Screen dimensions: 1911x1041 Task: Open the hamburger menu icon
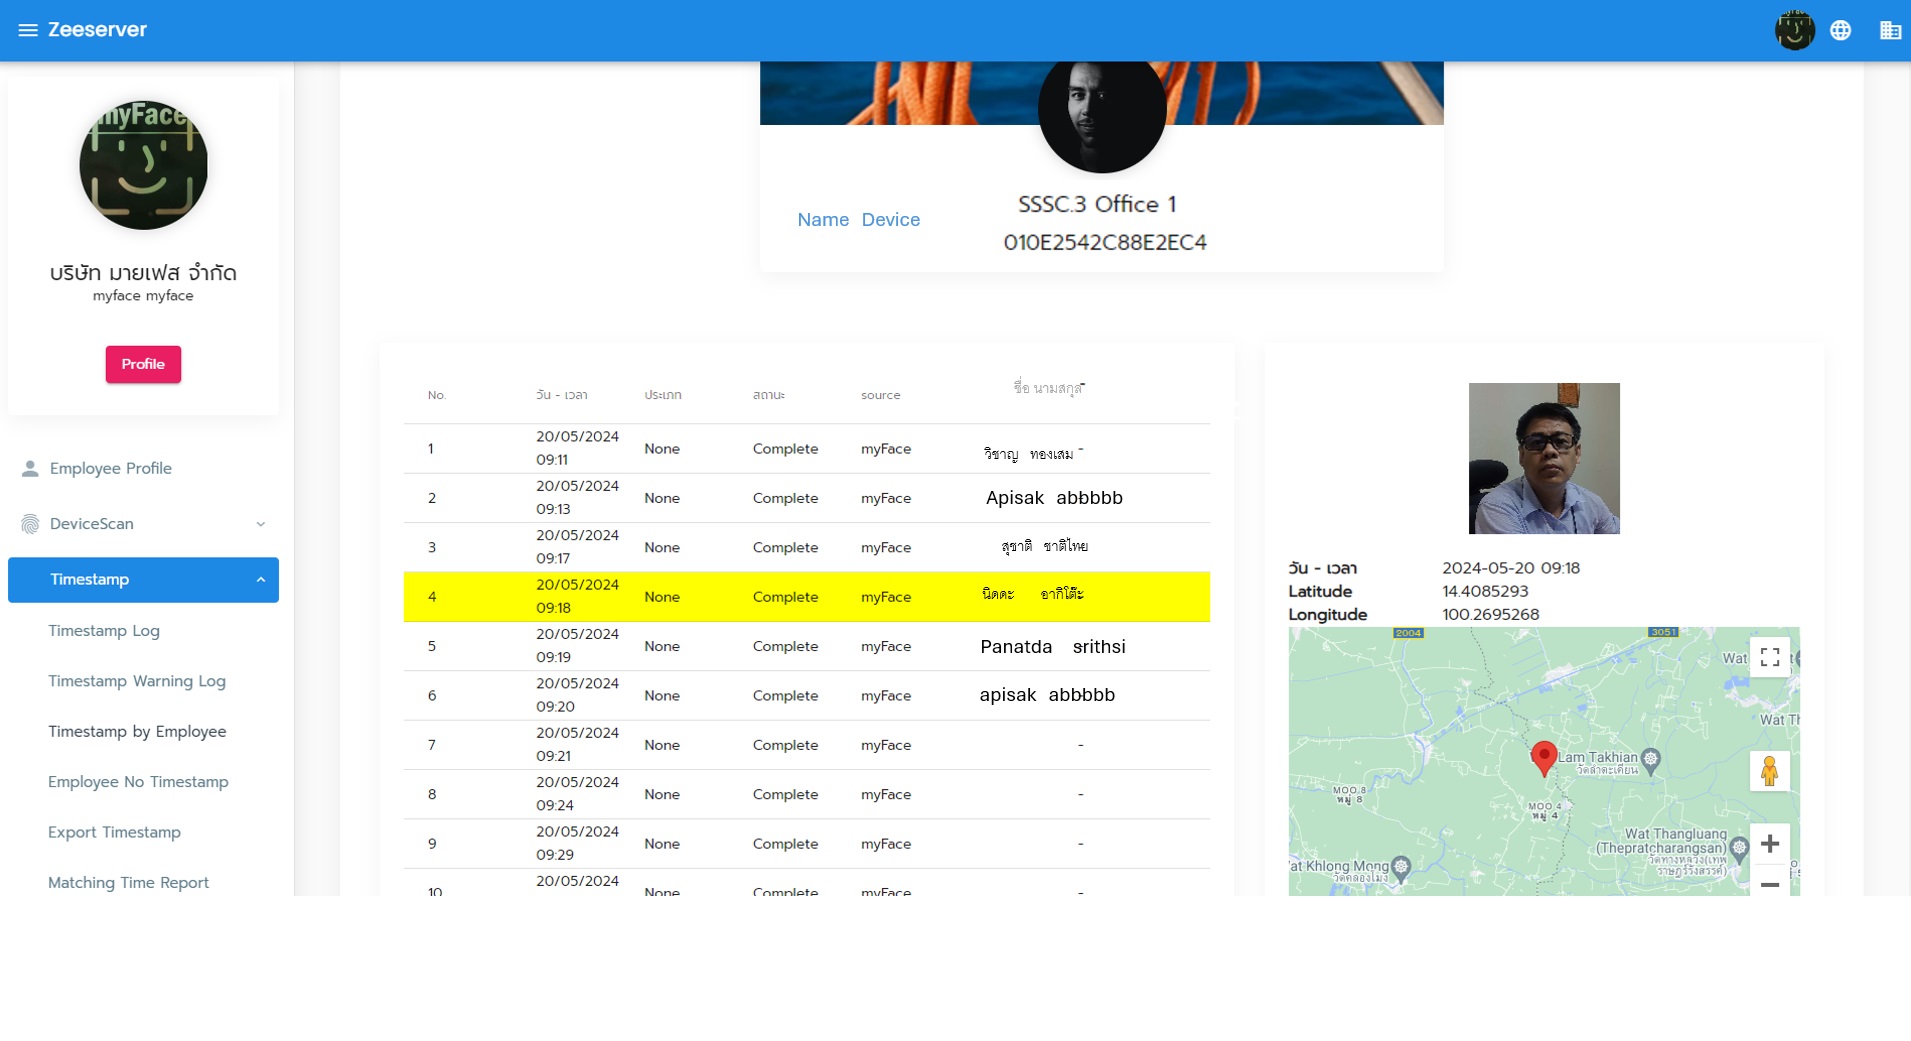click(x=28, y=30)
